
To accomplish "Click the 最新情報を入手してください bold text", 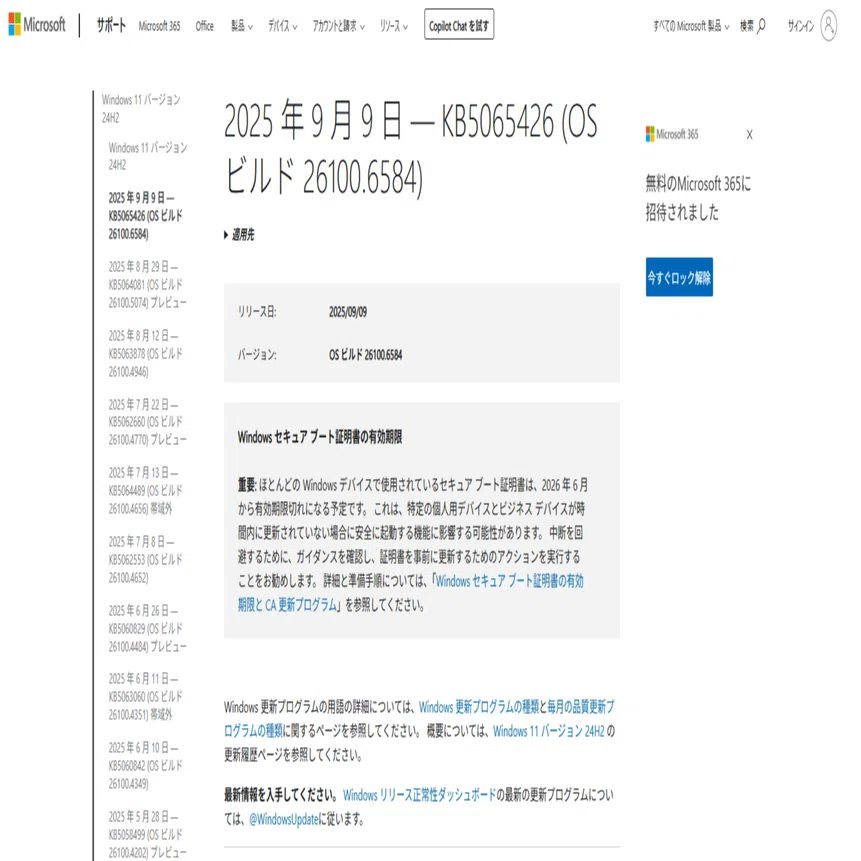I will point(281,795).
